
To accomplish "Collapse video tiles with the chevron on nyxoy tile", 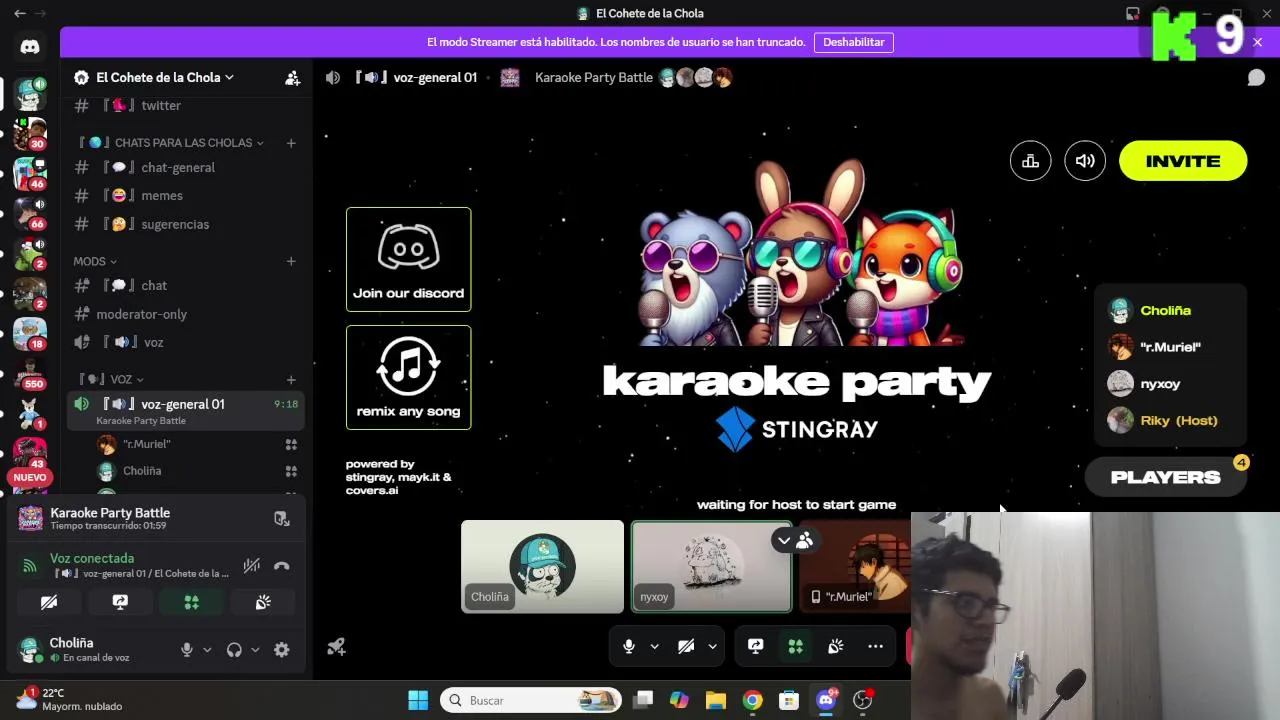I will (x=784, y=541).
